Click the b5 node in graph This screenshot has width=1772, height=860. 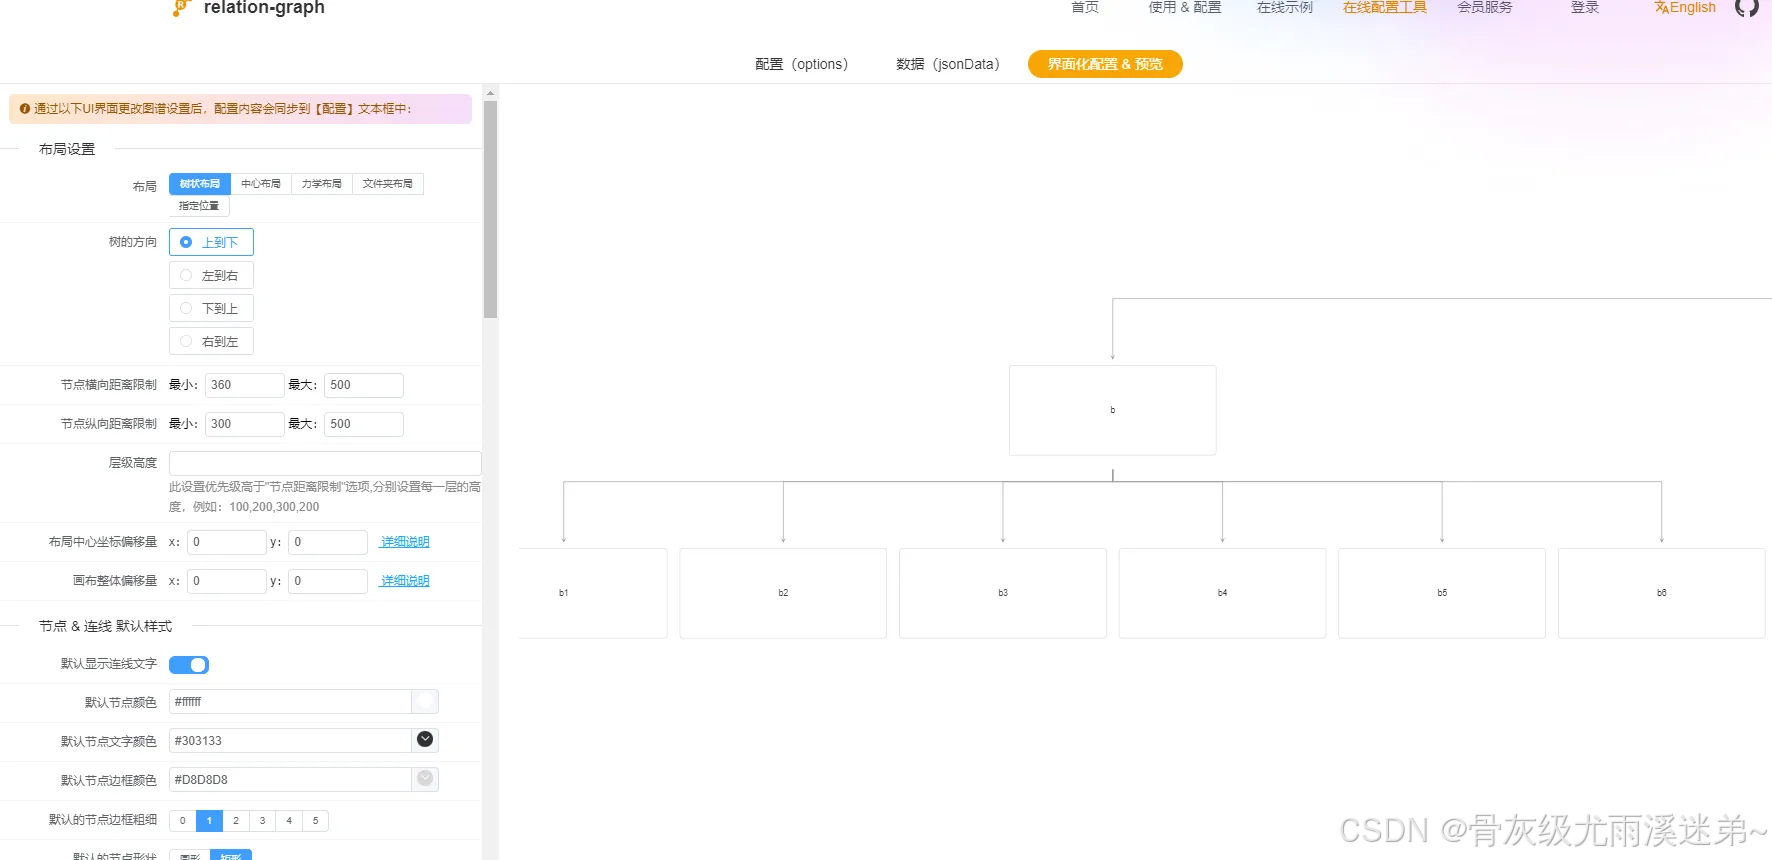click(1441, 593)
